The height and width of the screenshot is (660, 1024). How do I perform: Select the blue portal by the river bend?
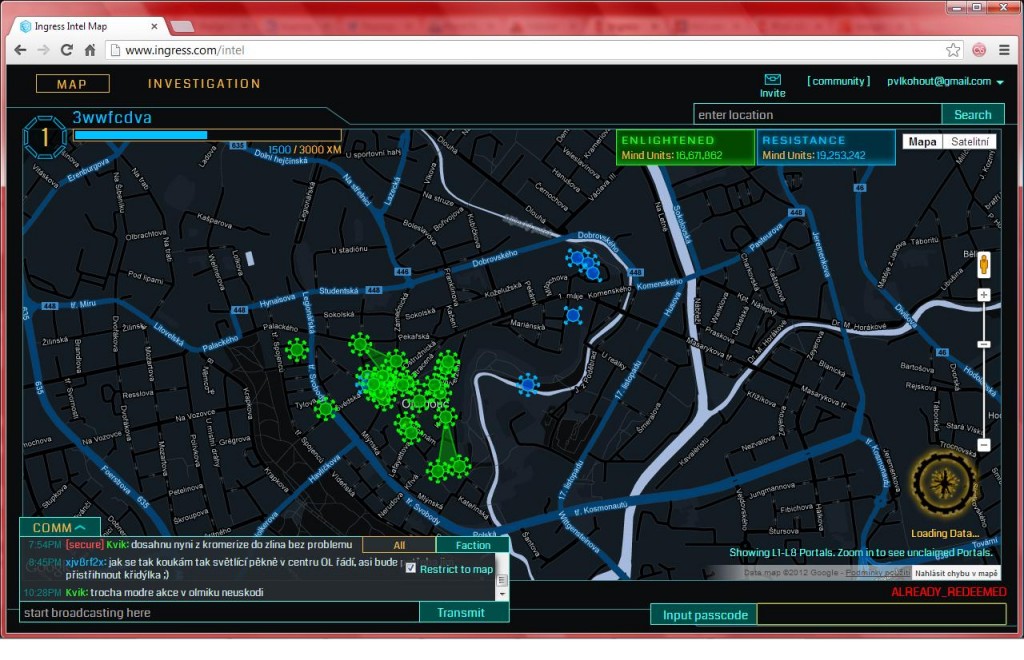(528, 385)
